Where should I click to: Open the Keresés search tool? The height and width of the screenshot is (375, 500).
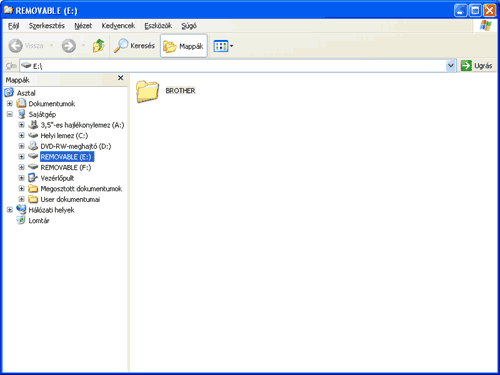[x=134, y=46]
